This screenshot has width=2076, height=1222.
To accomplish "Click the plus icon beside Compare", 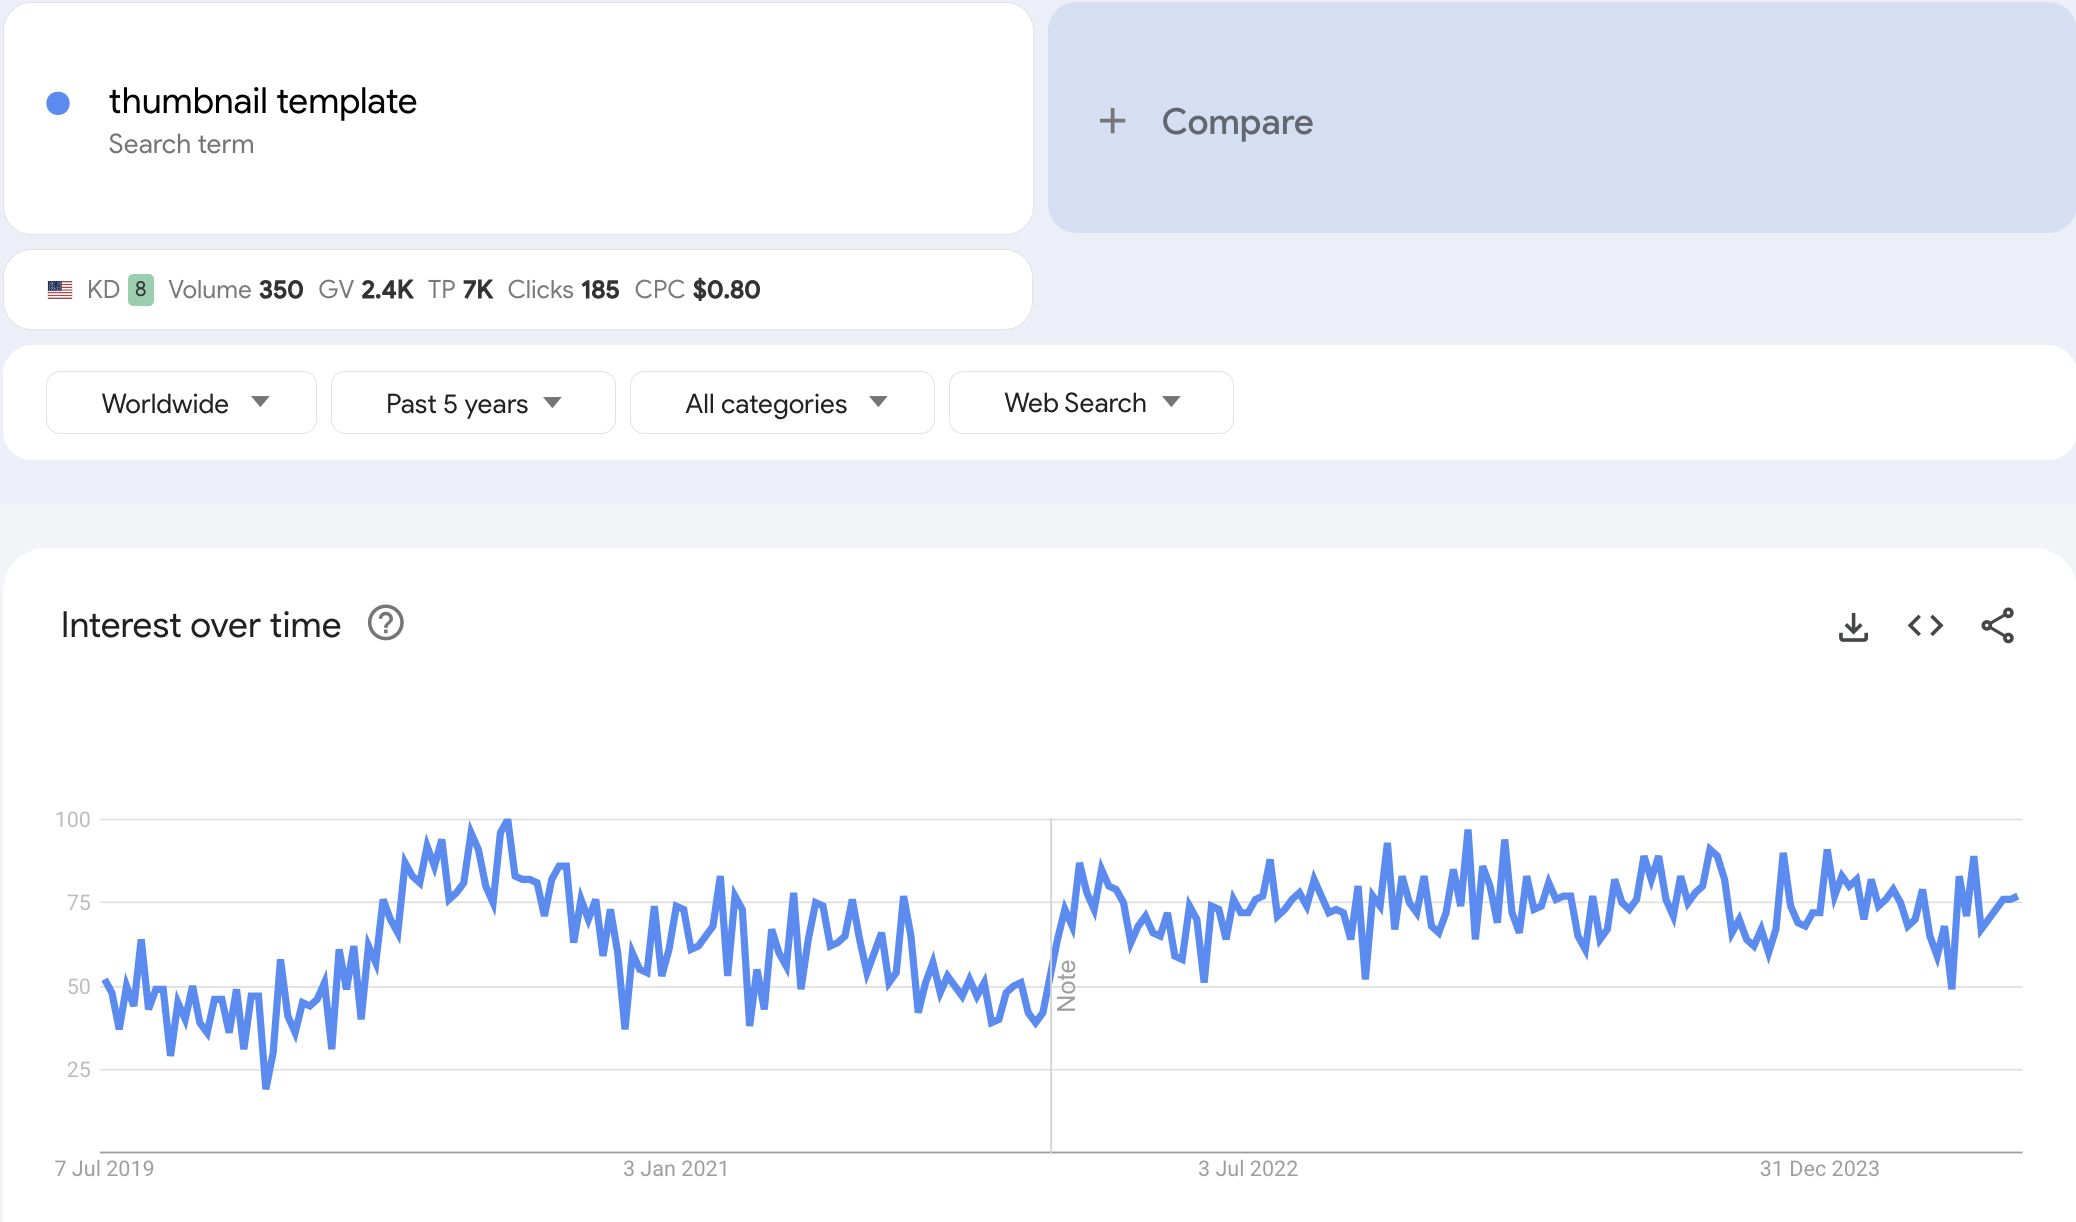I will (x=1112, y=122).
